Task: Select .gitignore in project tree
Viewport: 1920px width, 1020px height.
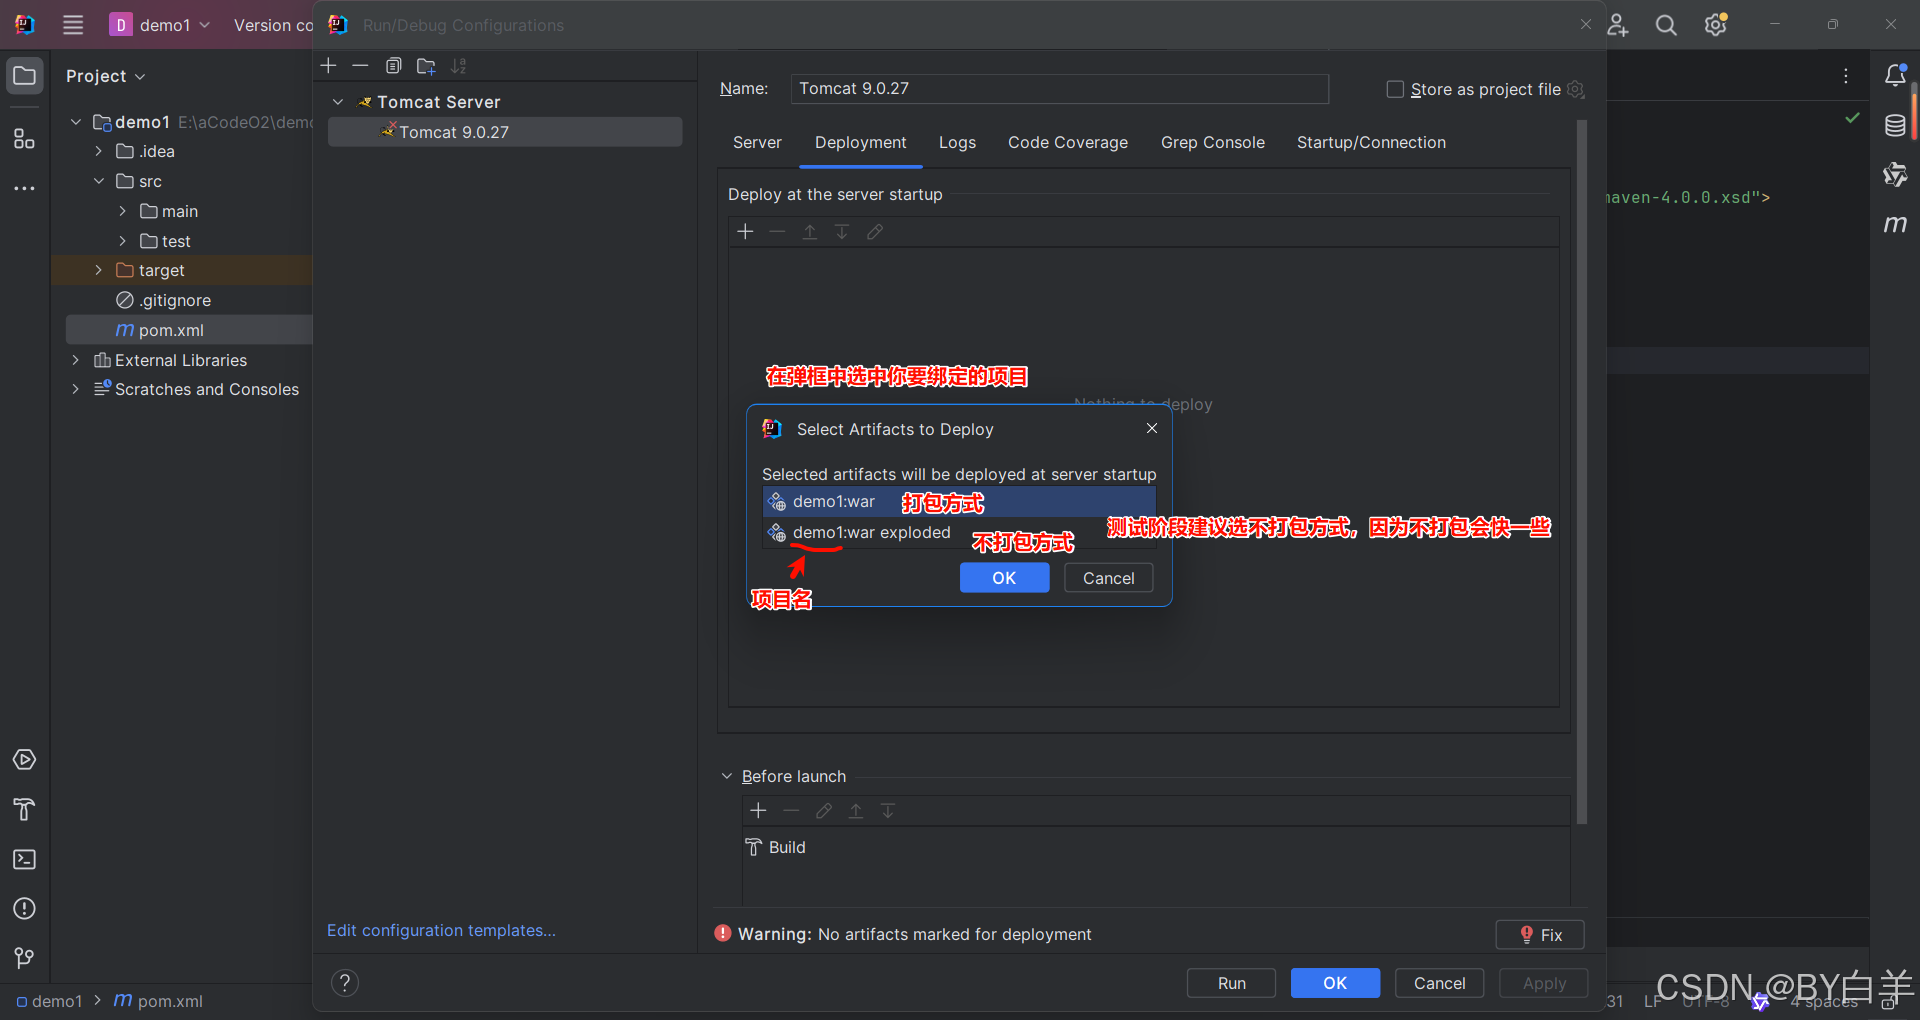Action: [x=175, y=300]
